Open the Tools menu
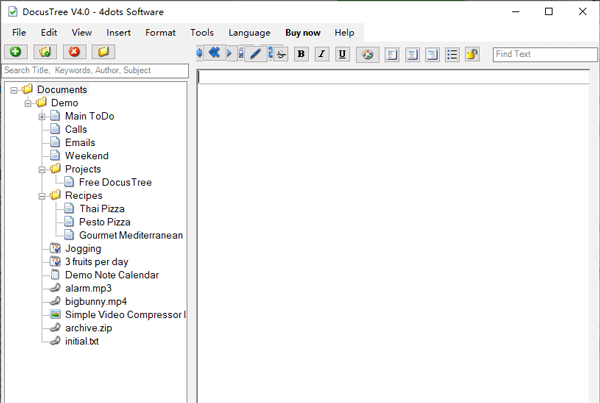This screenshot has width=600, height=403. click(x=201, y=32)
